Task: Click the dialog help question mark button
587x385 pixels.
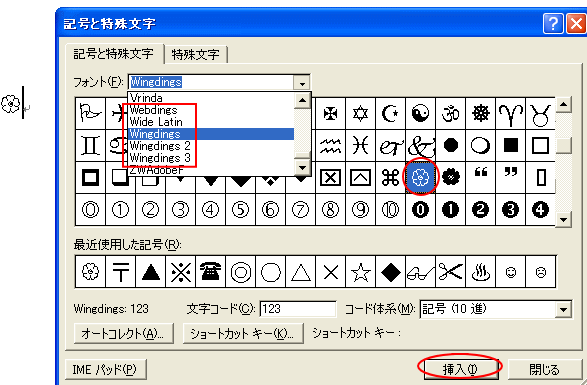Action: click(x=553, y=24)
